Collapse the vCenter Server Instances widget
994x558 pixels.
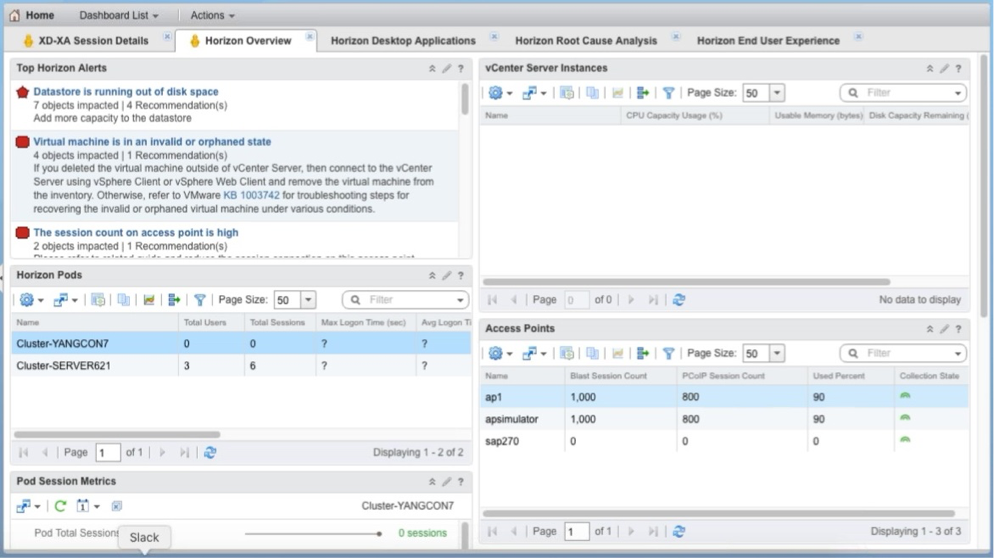pos(929,68)
